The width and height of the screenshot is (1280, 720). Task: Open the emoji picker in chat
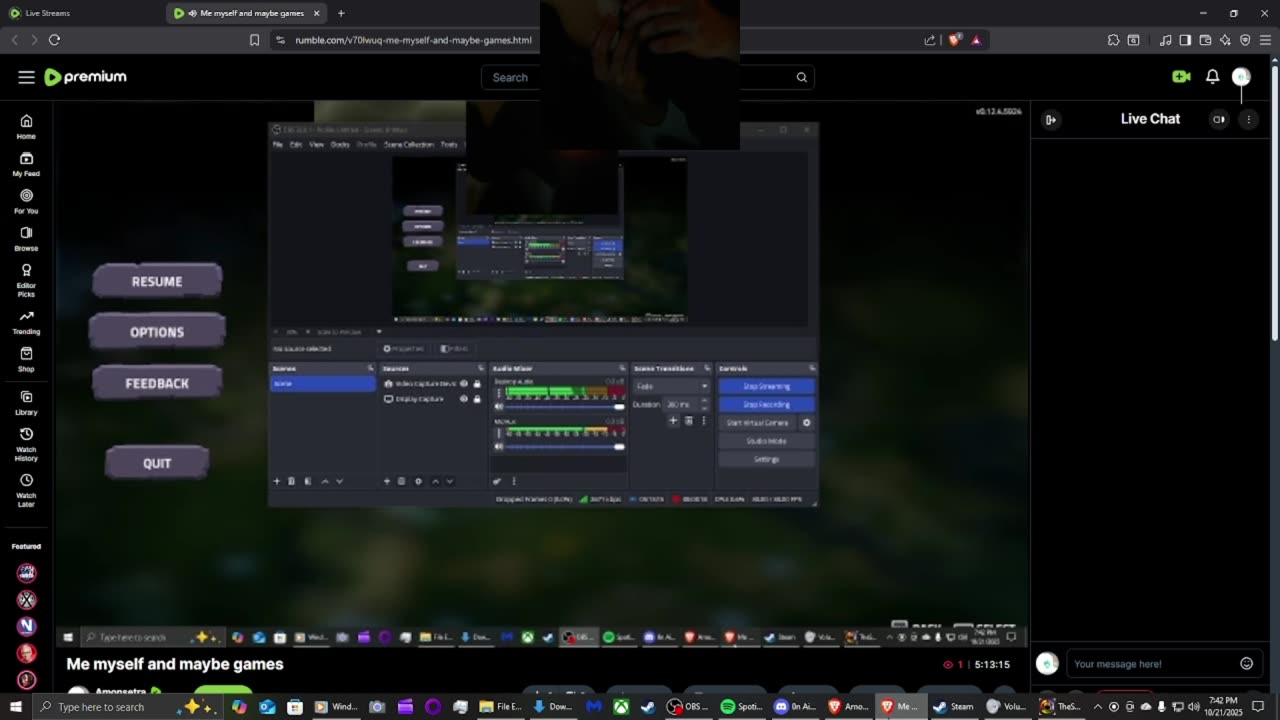click(1246, 663)
